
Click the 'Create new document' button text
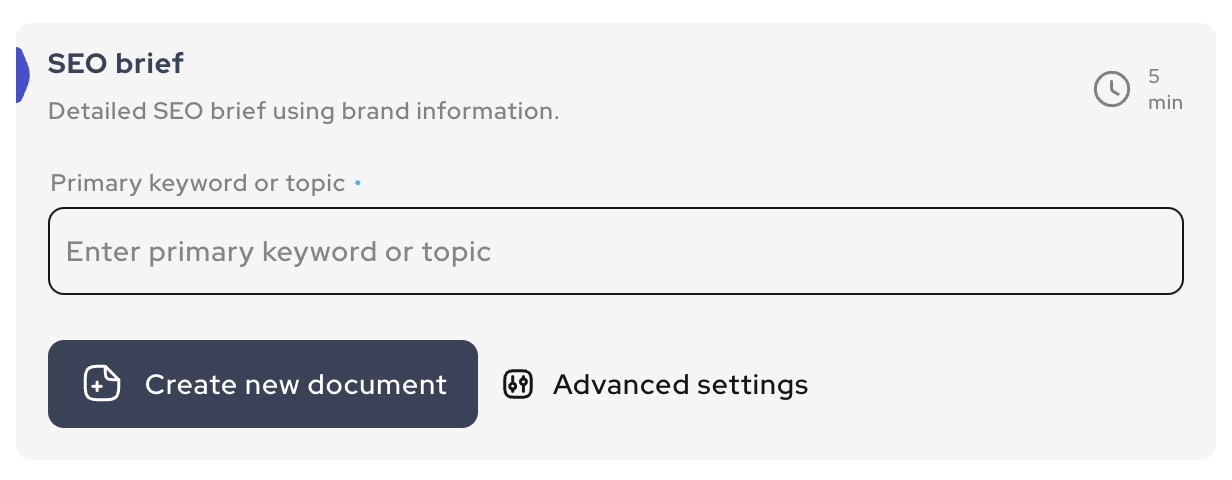click(x=296, y=384)
